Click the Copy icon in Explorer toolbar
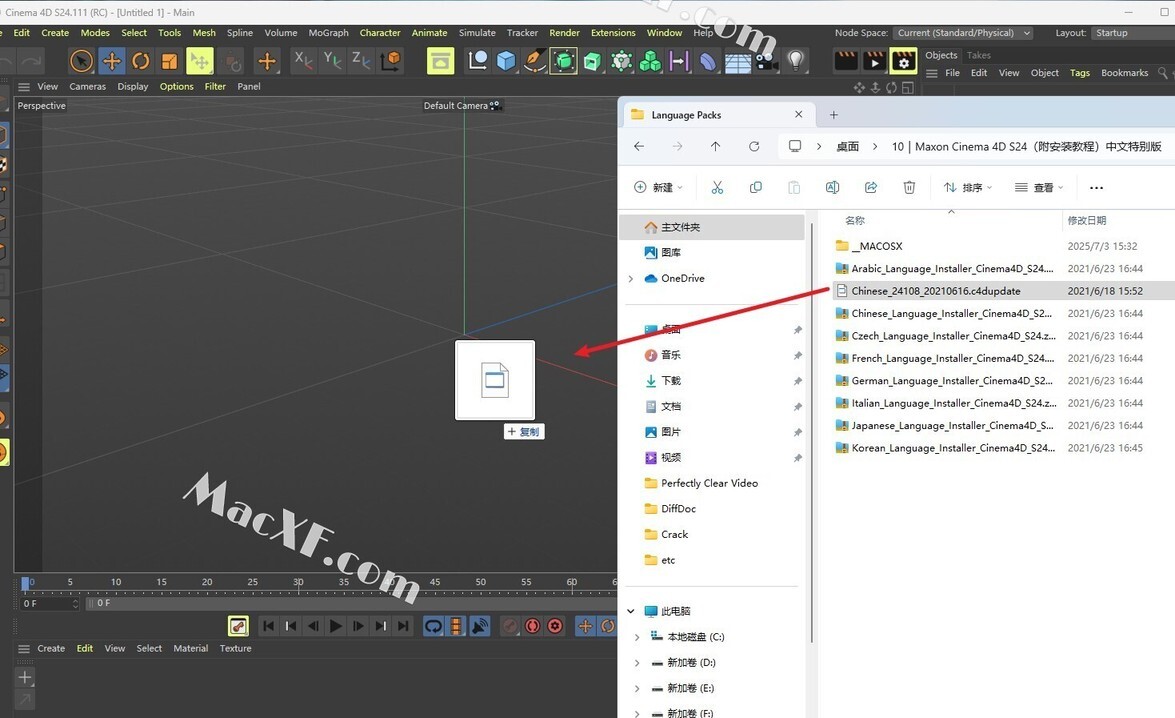The height and width of the screenshot is (718, 1175). click(x=755, y=187)
